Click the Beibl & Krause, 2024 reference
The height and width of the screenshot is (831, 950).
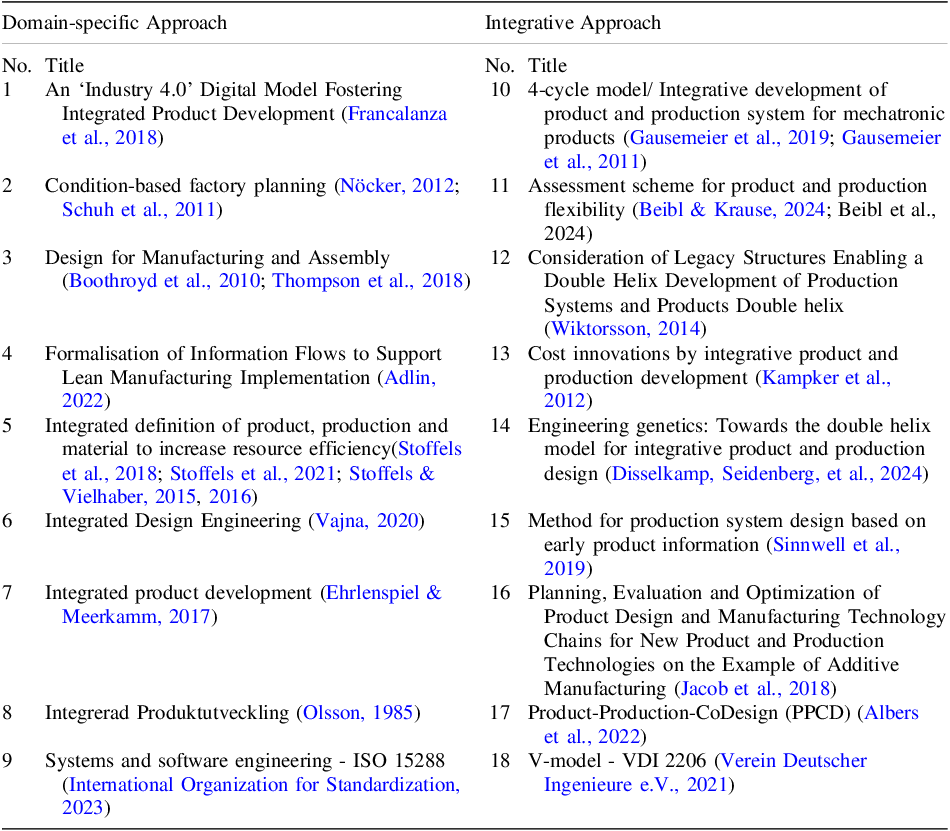(732, 210)
